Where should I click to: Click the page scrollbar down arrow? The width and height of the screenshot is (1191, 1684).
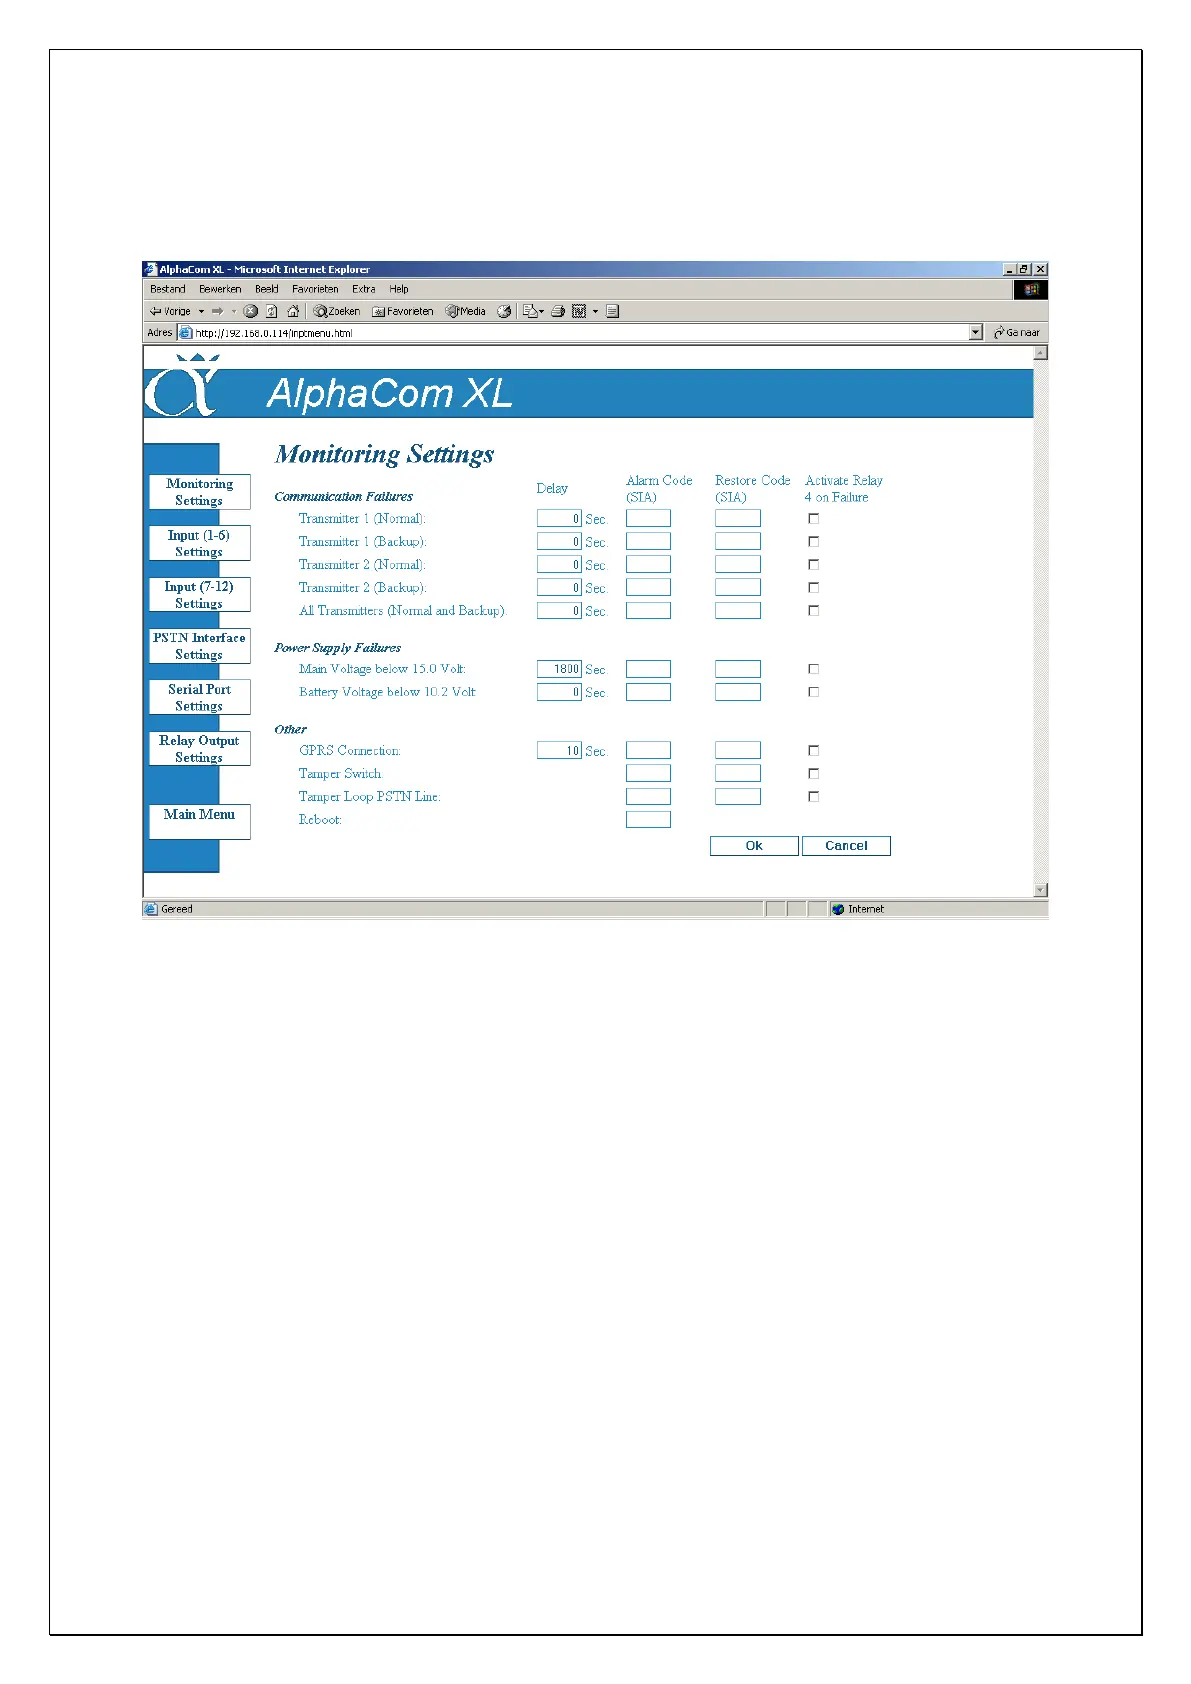(x=1040, y=890)
